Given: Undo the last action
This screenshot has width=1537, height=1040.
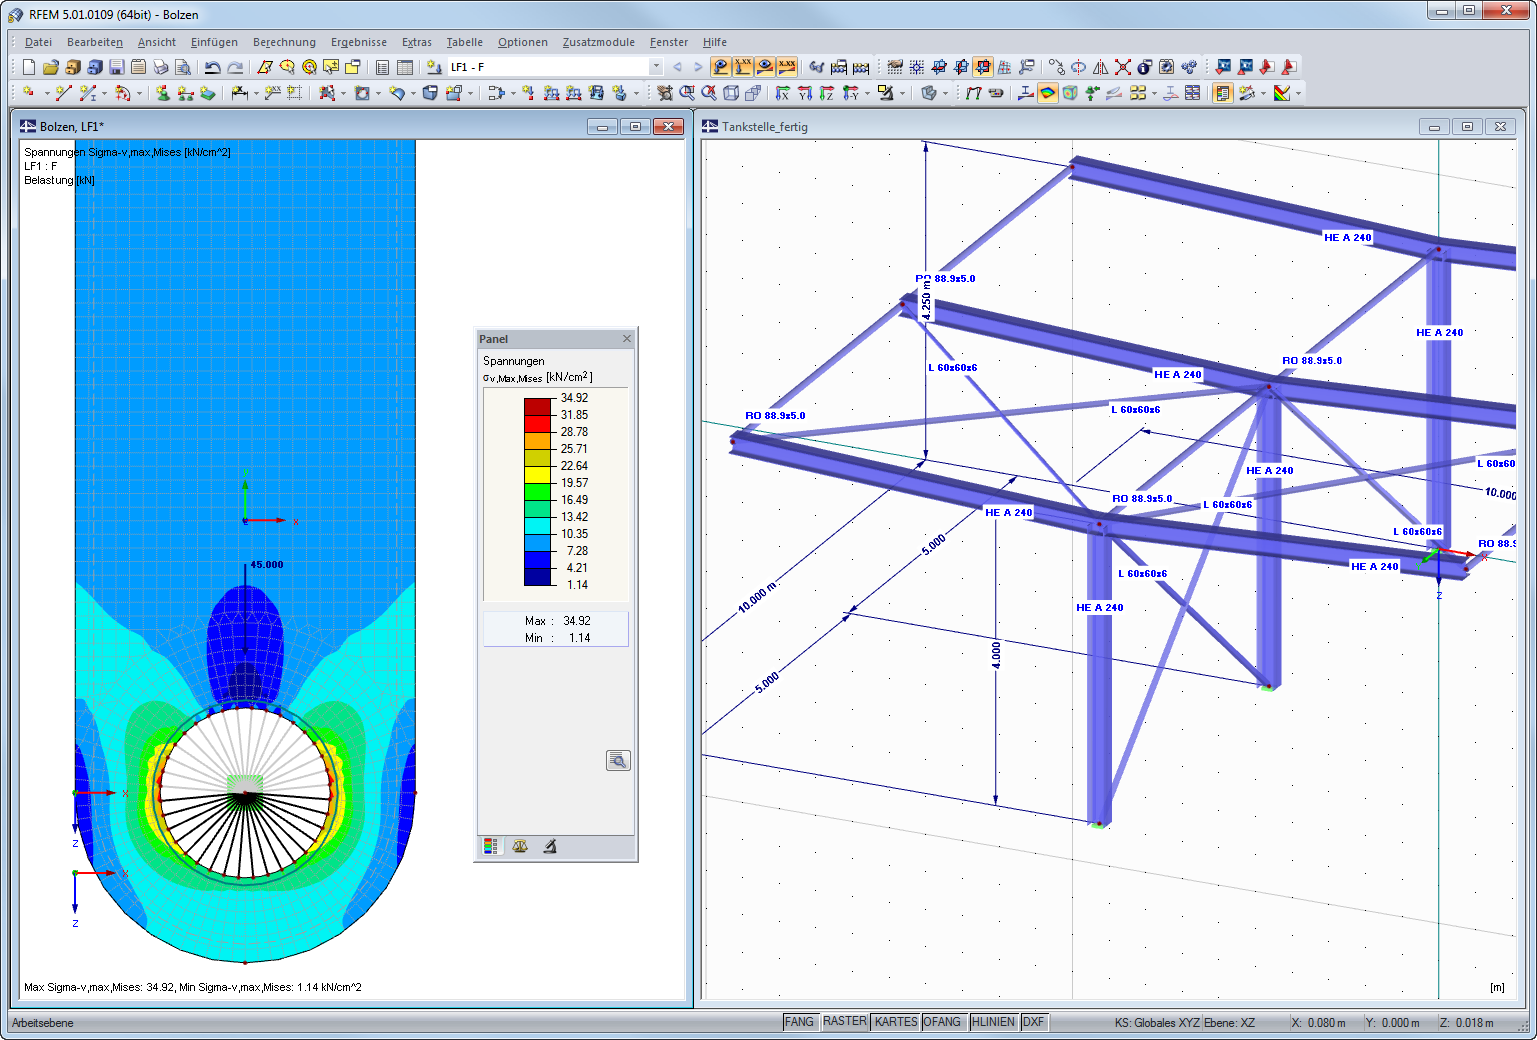Looking at the screenshot, I should (x=213, y=67).
